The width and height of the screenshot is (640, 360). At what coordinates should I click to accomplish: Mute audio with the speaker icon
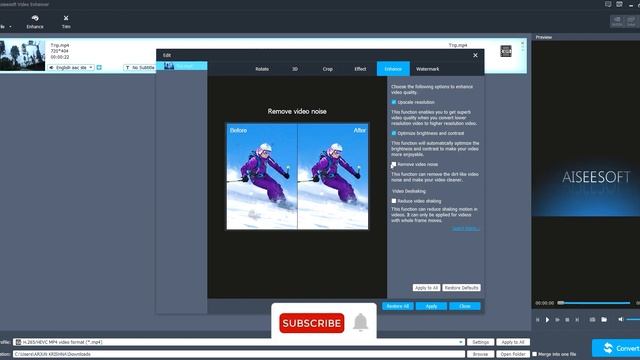pyautogui.click(x=620, y=319)
